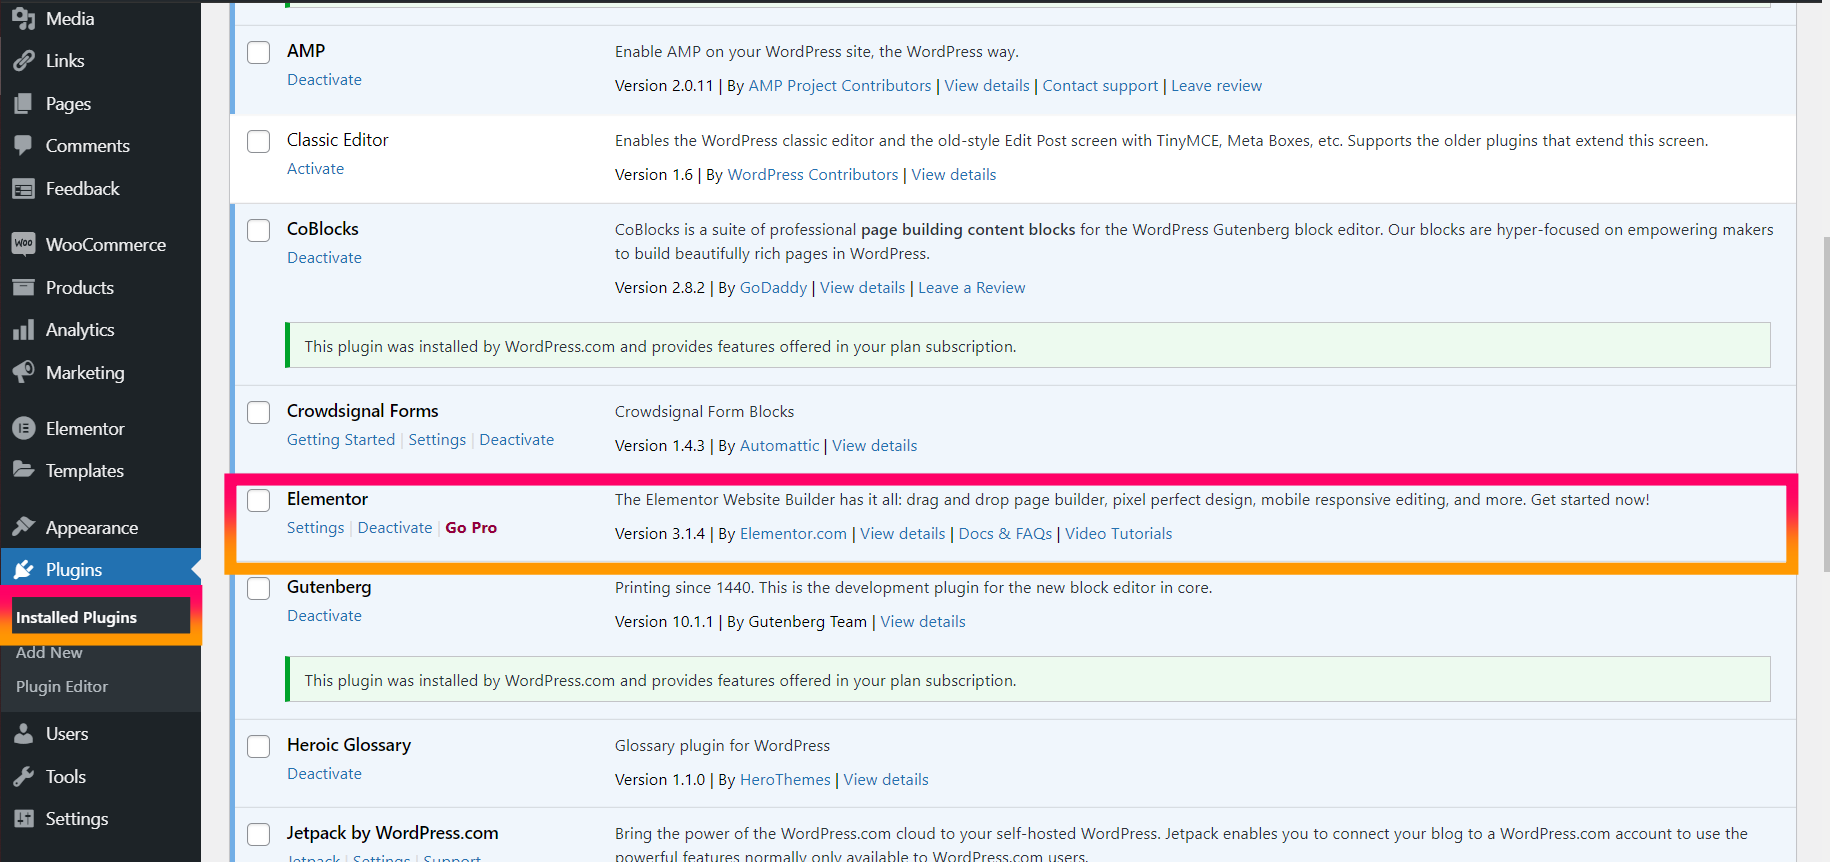View details for the AMP plugin
Screen dimensions: 1830x862
point(987,85)
